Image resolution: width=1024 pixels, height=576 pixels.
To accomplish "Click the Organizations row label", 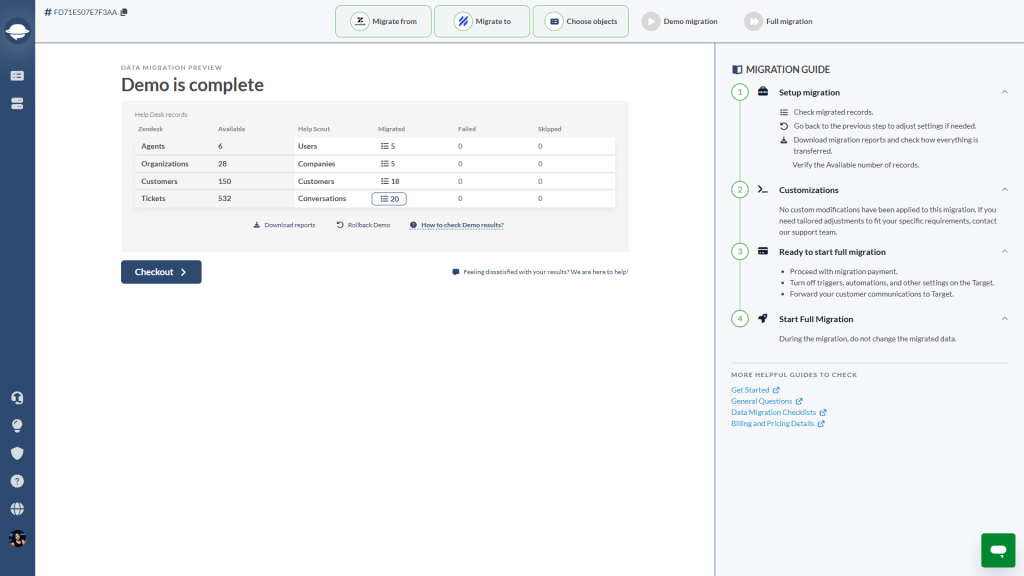I will pos(165,164).
